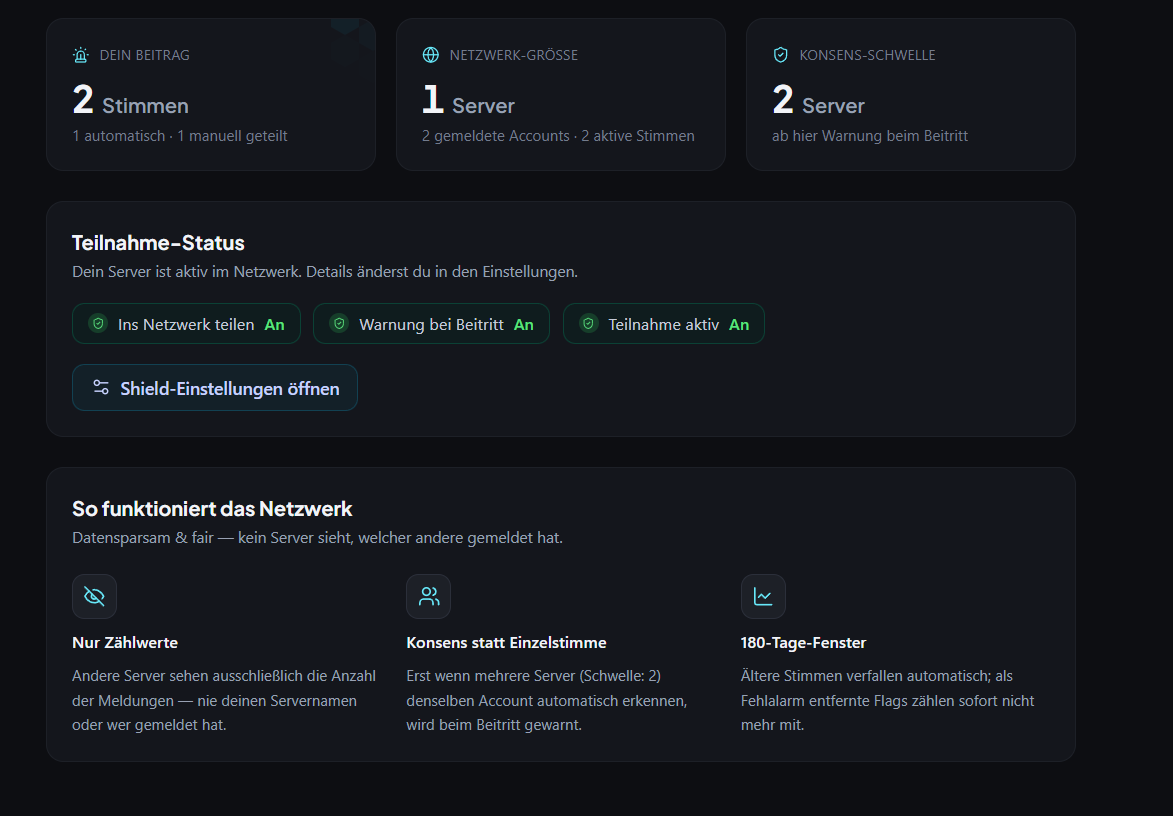Click the users icon above Konsens statt Einzelstimme
The height and width of the screenshot is (816, 1173).
pyautogui.click(x=429, y=596)
